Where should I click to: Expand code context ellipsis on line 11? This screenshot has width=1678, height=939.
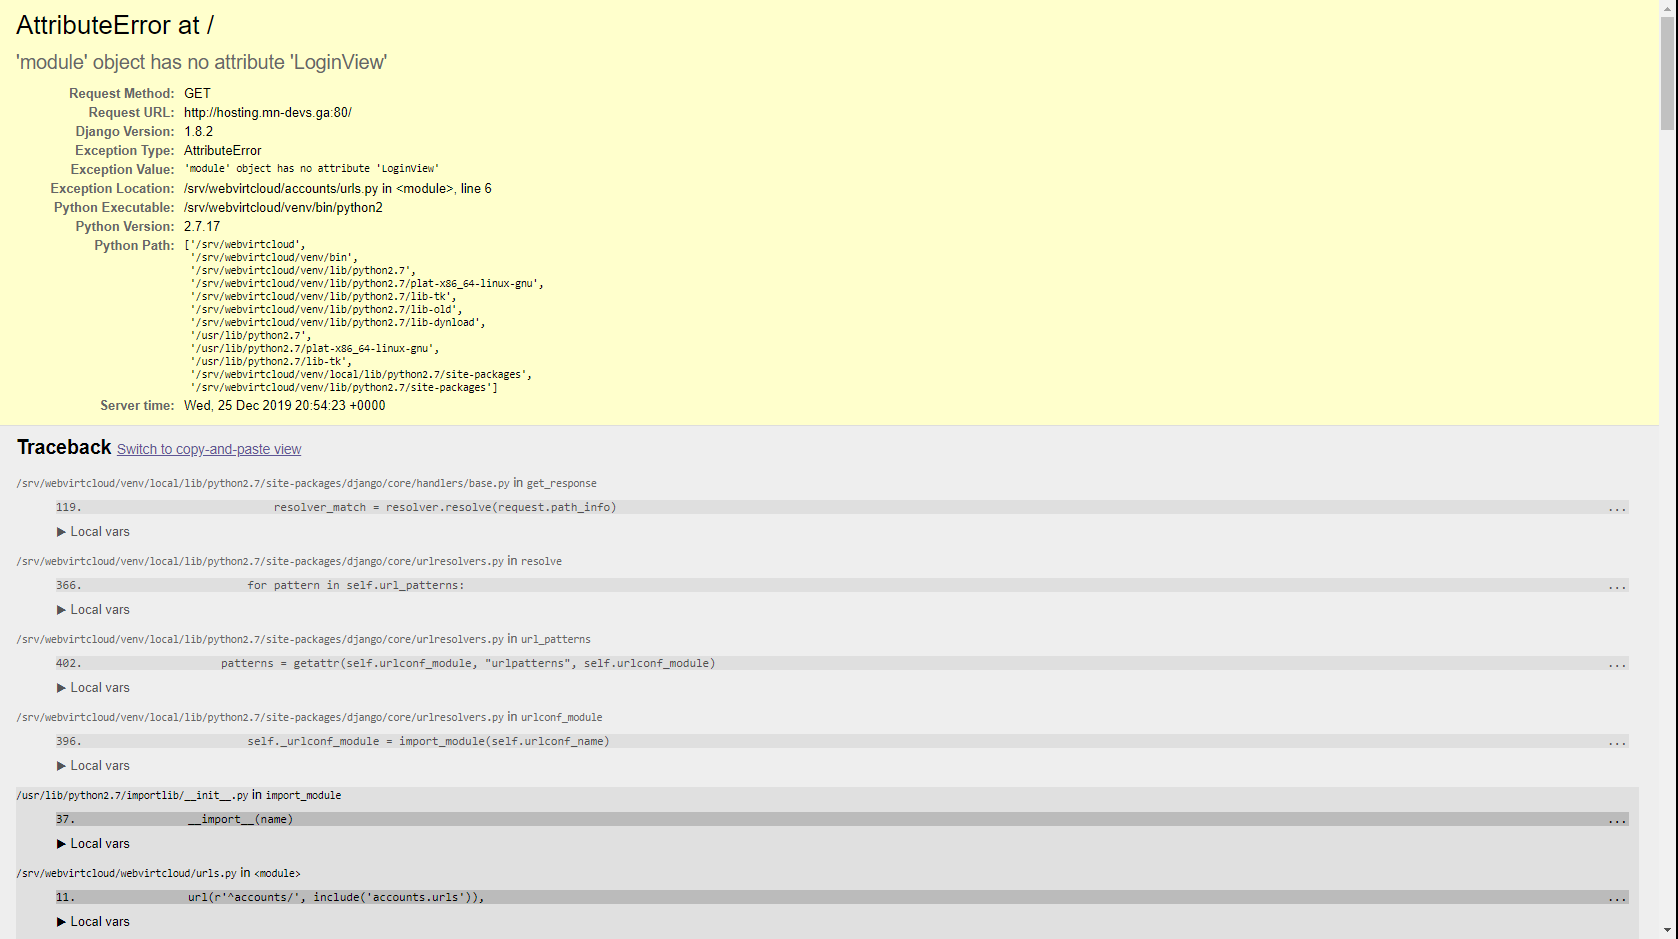(1617, 898)
